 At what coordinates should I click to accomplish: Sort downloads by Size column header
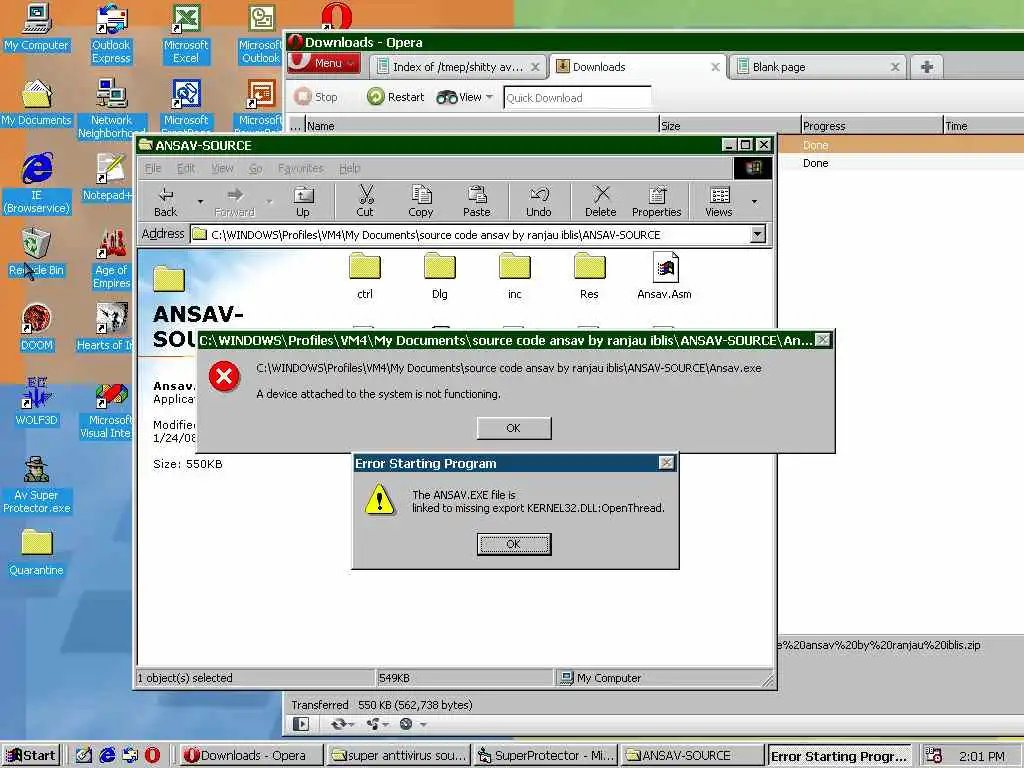[x=730, y=126]
